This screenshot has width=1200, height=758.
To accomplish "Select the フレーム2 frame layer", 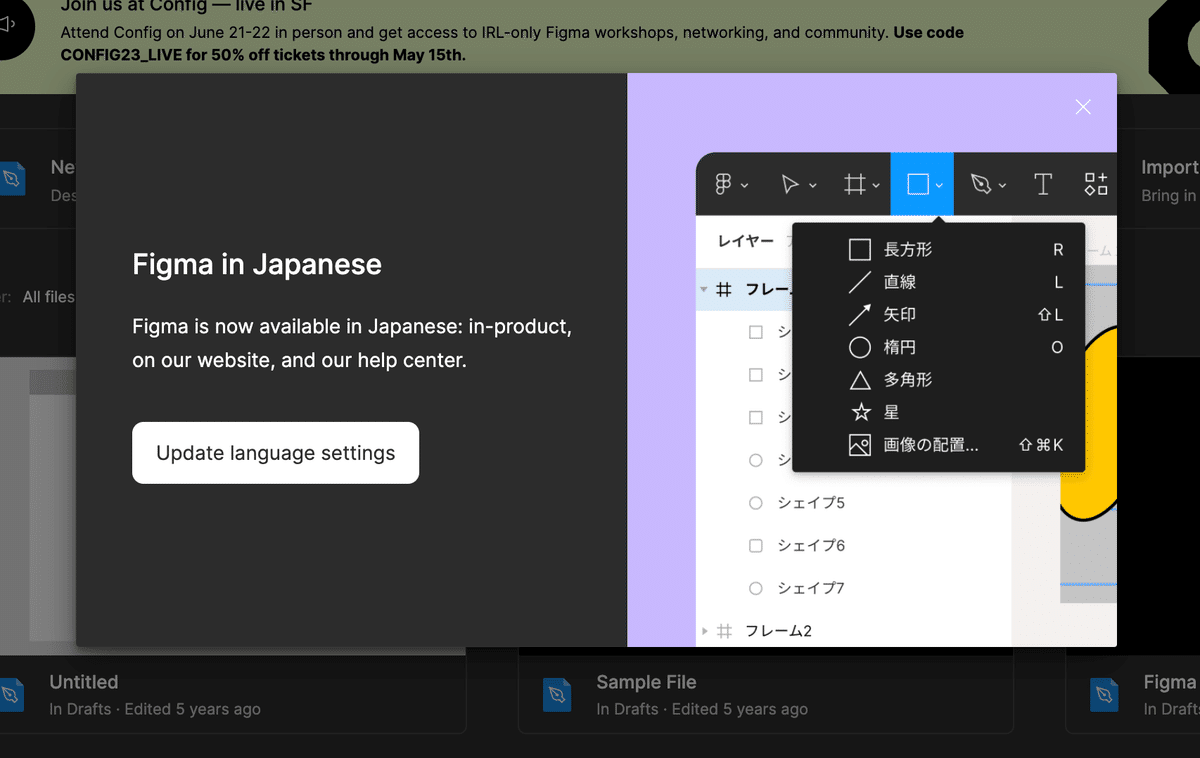I will pos(854,631).
